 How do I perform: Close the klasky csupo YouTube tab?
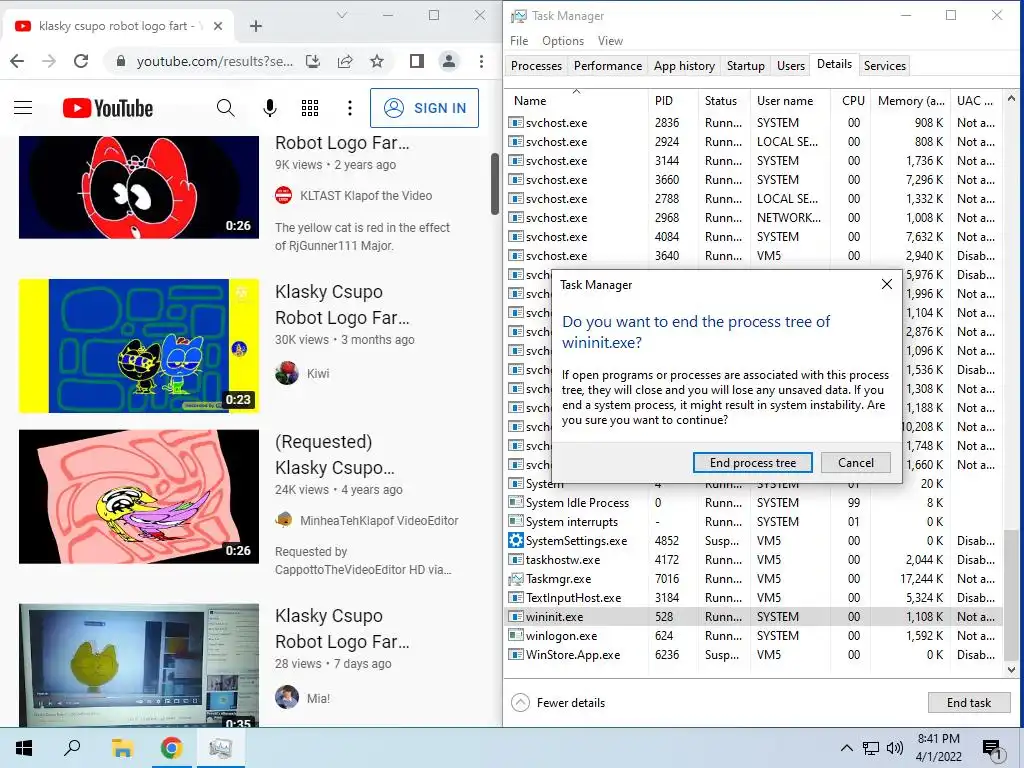point(218,26)
